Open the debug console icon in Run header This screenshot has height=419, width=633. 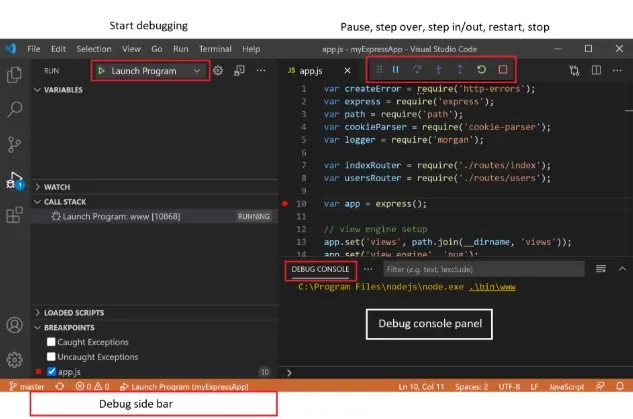click(239, 71)
